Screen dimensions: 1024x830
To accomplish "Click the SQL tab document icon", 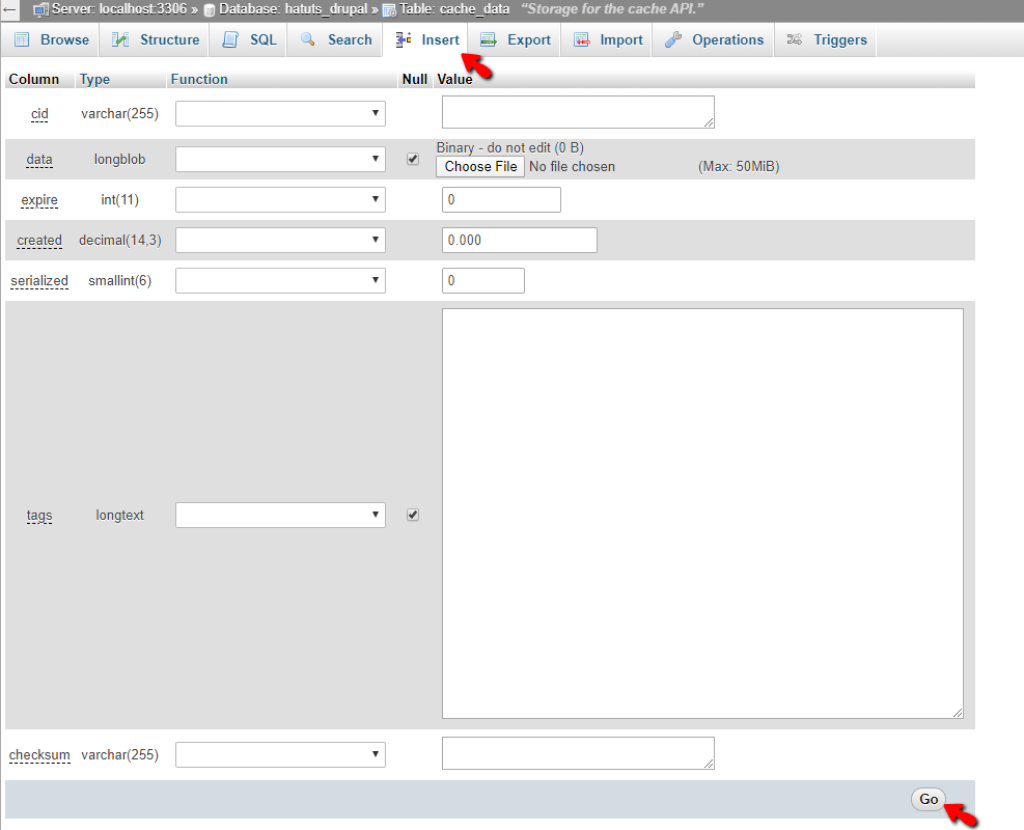I will pos(231,40).
